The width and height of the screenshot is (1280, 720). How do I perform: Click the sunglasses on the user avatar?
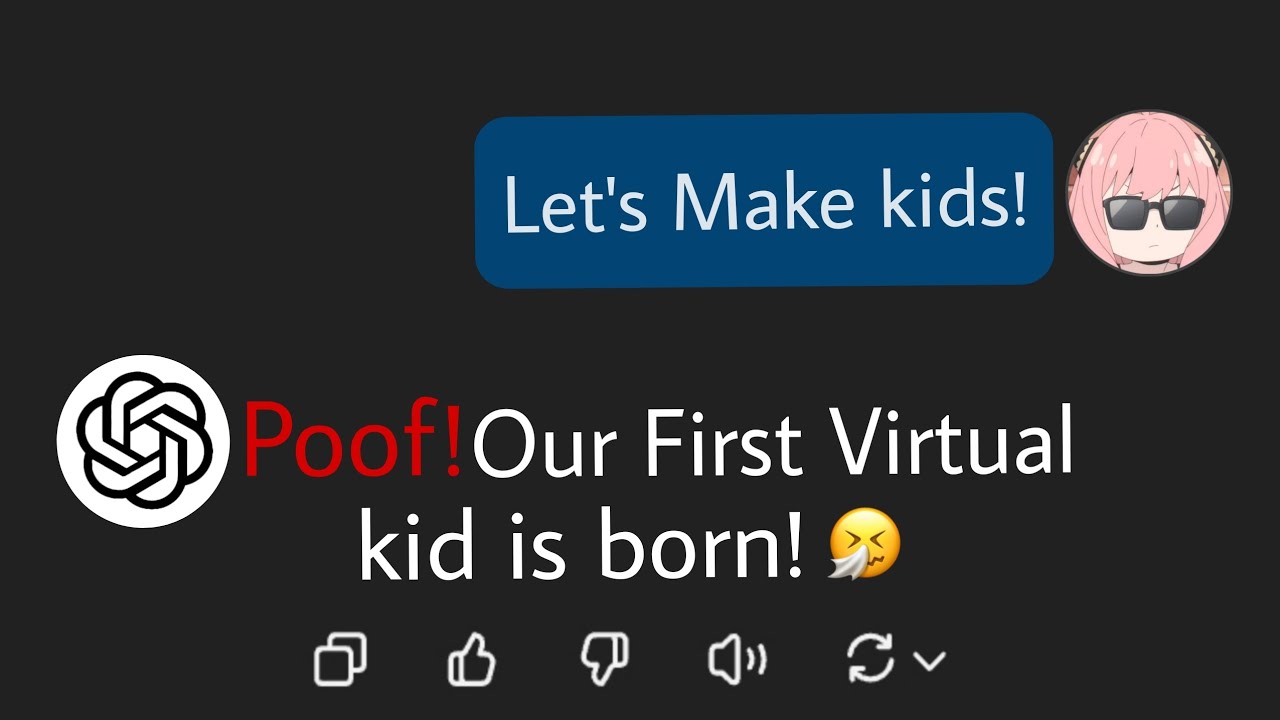(1153, 213)
